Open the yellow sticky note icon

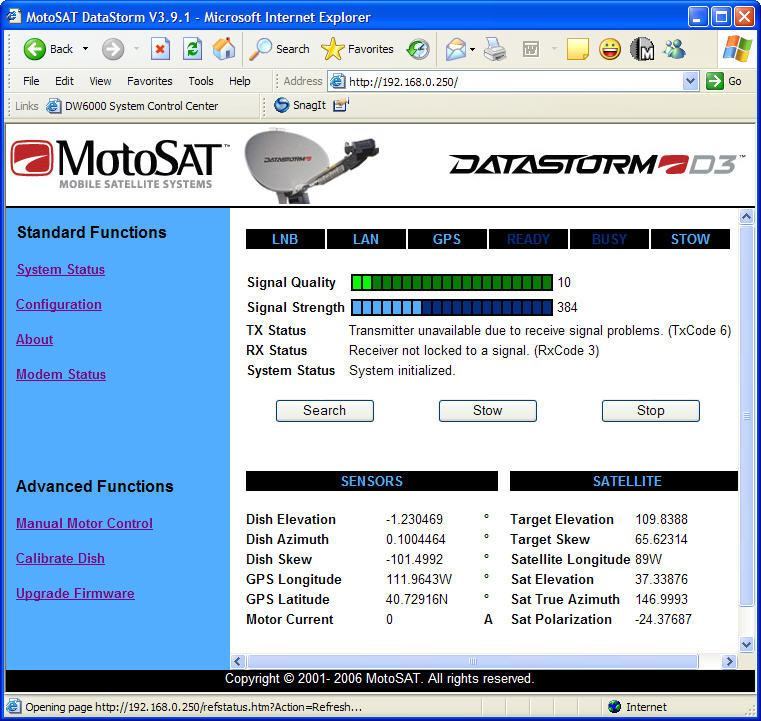pyautogui.click(x=578, y=49)
